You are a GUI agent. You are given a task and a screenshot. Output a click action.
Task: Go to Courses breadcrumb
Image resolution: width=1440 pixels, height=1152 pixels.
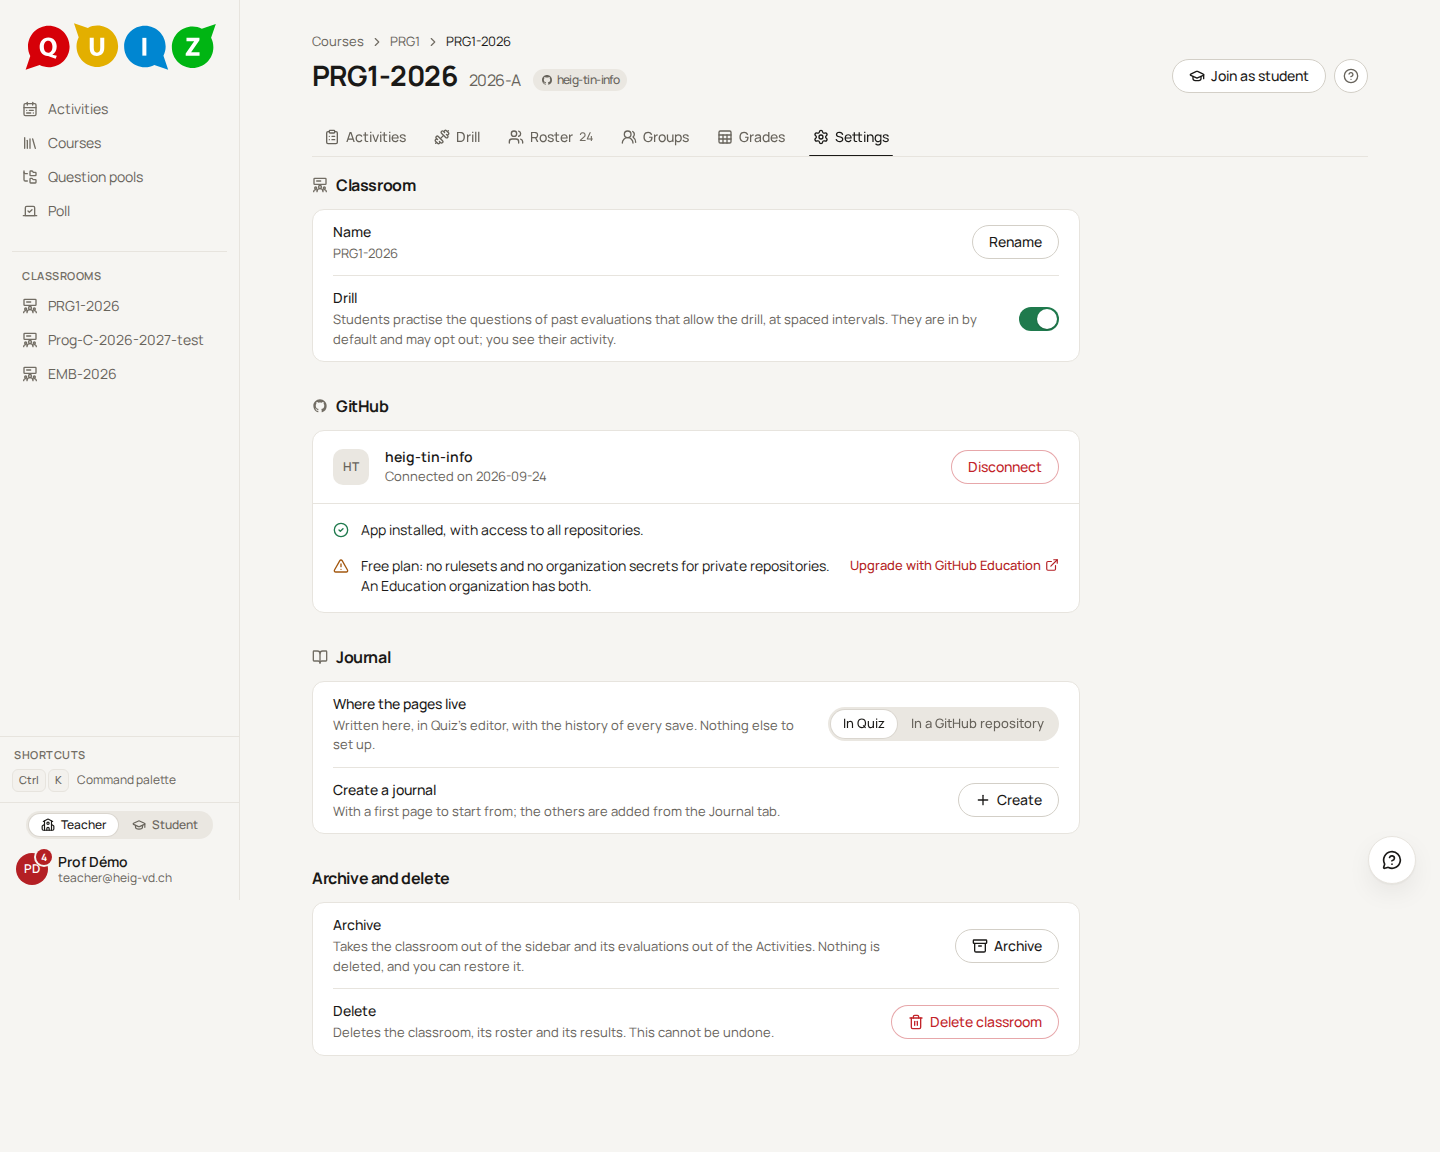point(337,42)
